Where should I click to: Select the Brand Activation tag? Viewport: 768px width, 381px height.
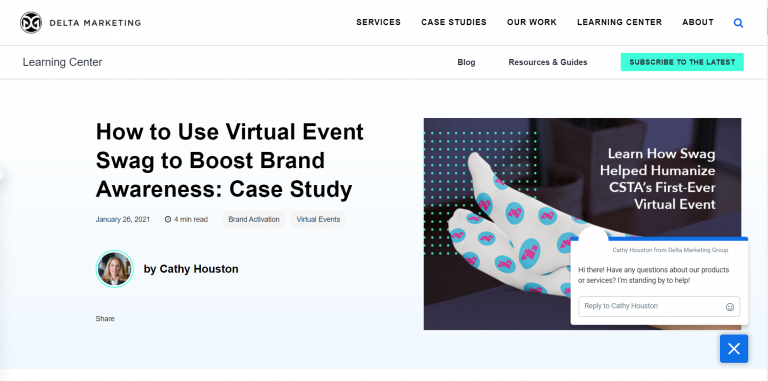point(254,219)
